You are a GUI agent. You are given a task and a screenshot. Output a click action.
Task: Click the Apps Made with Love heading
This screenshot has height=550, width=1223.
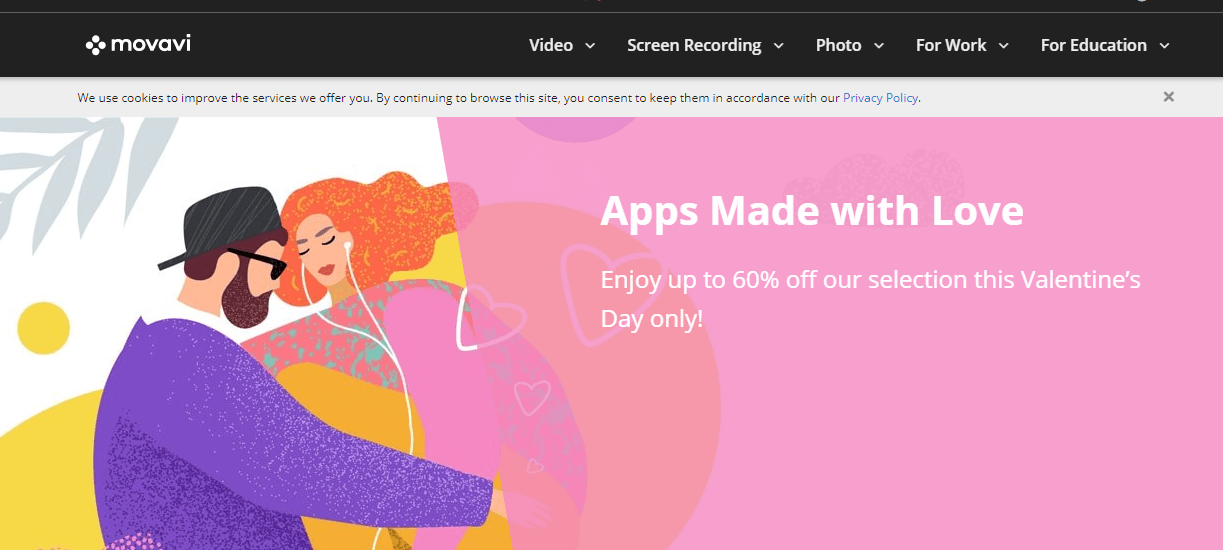(812, 211)
